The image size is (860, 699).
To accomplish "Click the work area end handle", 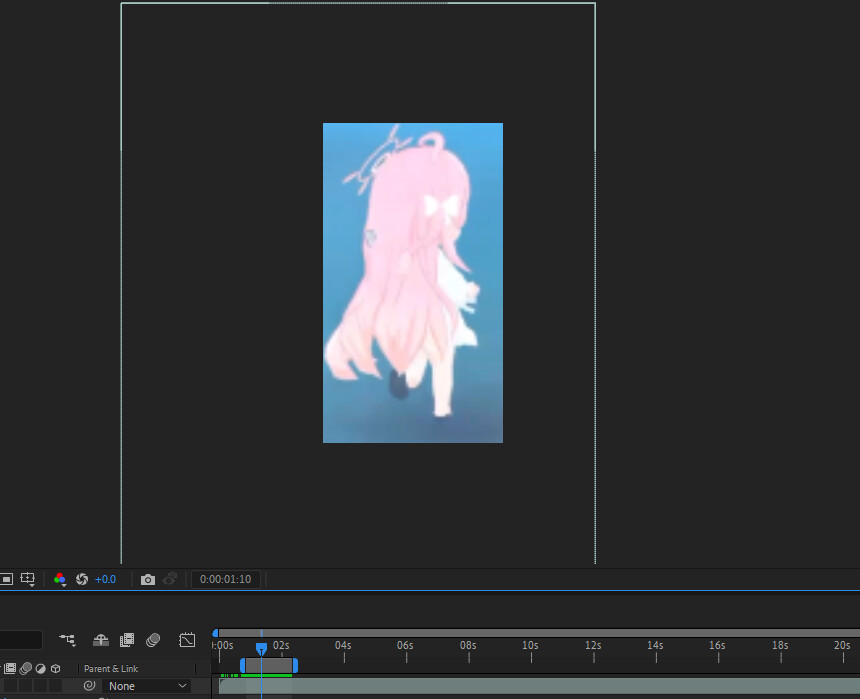I will (x=295, y=666).
